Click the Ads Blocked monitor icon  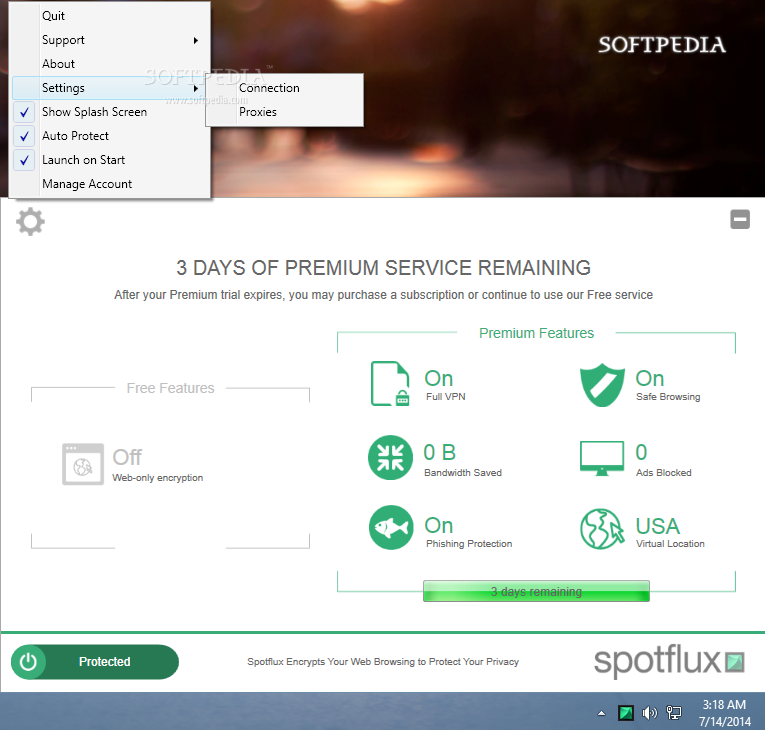(x=602, y=458)
